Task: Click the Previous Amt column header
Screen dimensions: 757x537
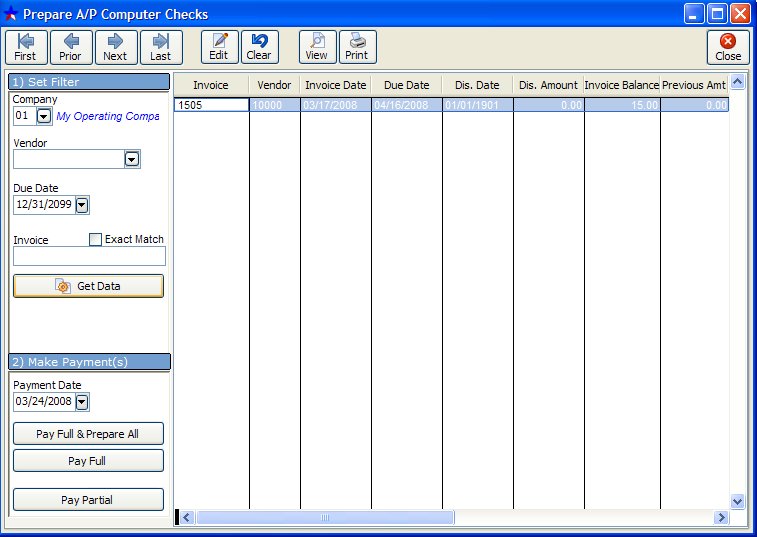Action: coord(694,85)
